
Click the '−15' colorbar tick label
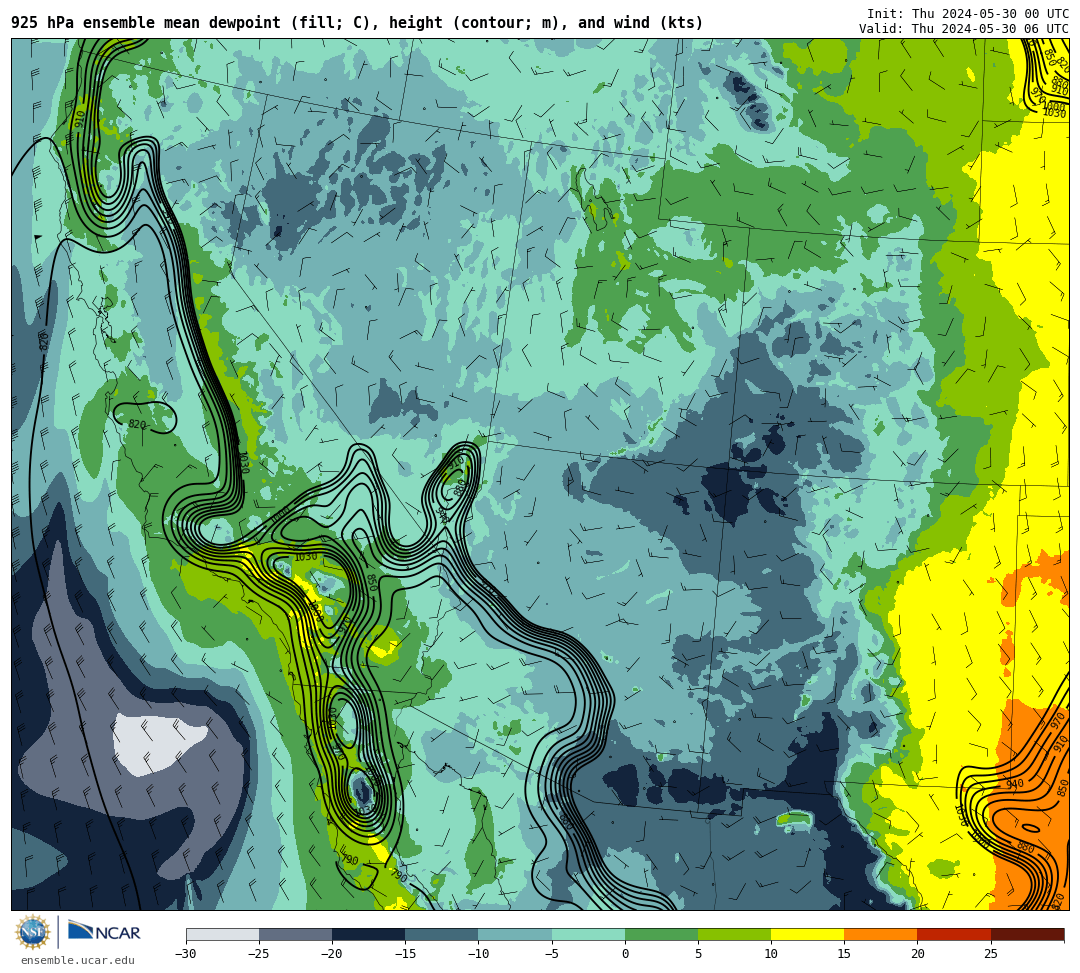click(x=405, y=954)
